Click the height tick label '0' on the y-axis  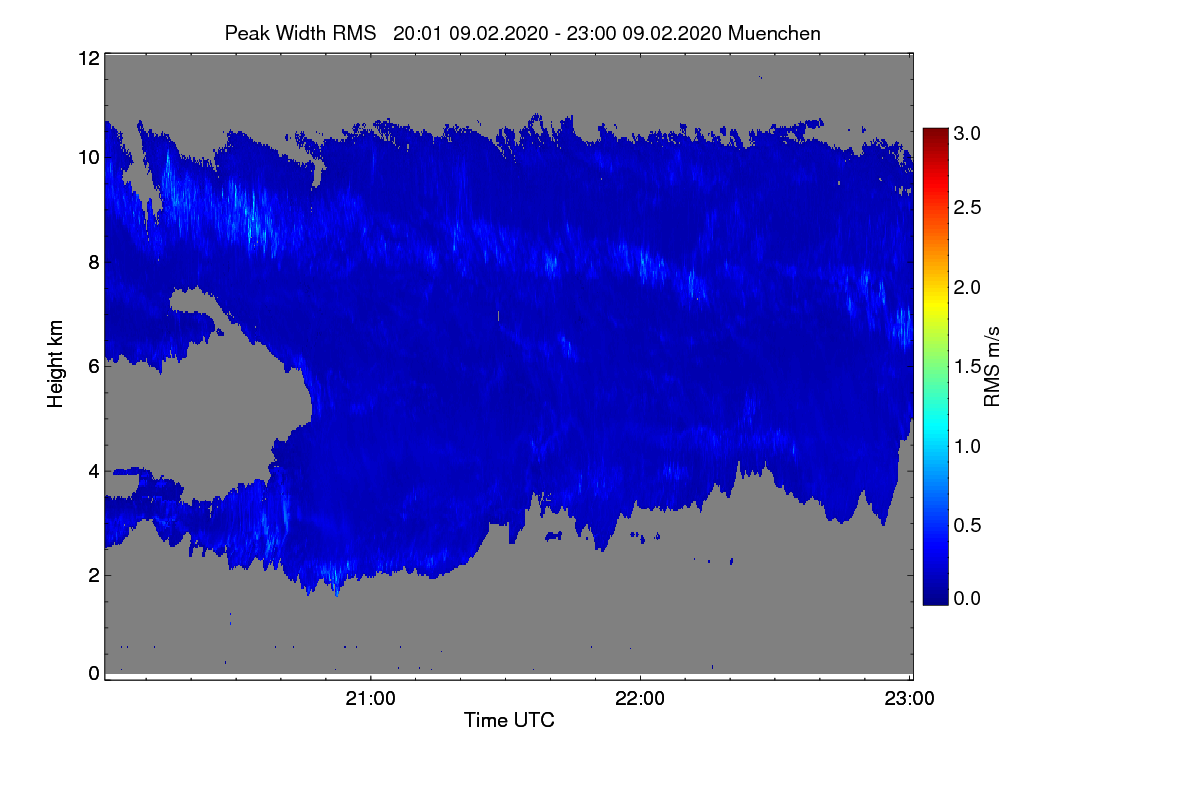click(x=93, y=673)
